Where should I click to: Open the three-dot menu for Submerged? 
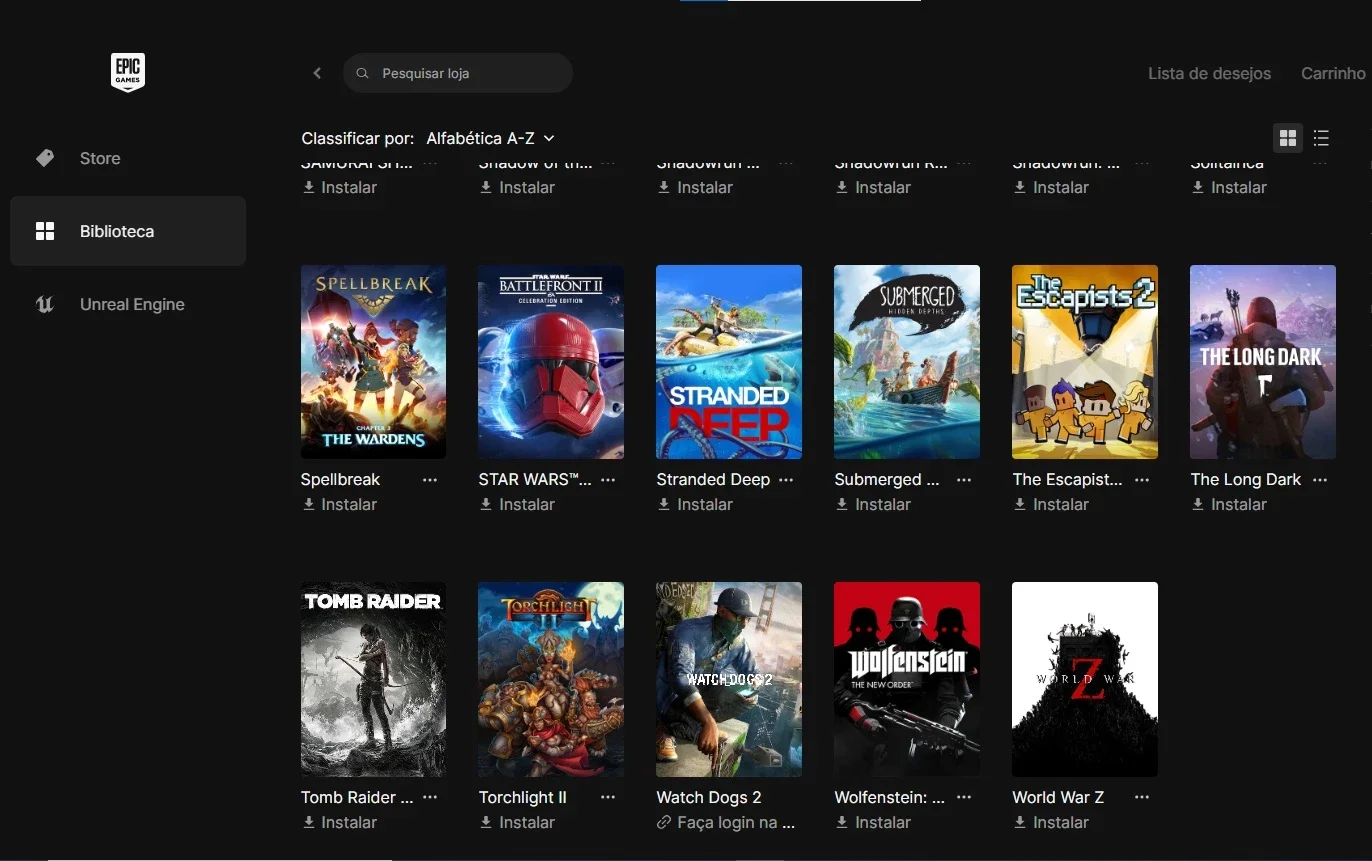[964, 480]
